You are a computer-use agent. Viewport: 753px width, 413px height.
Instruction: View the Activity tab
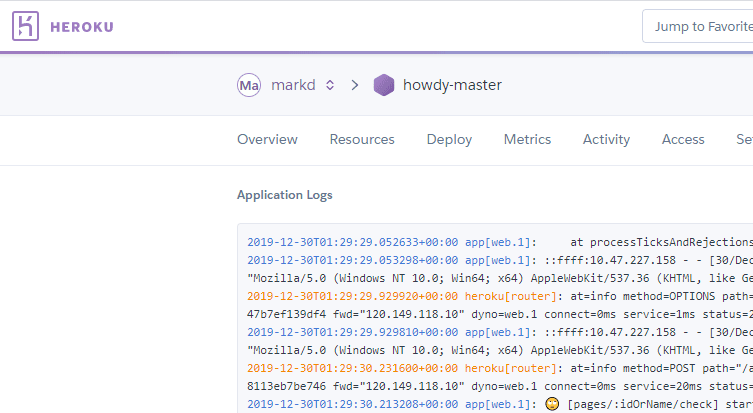click(x=606, y=140)
